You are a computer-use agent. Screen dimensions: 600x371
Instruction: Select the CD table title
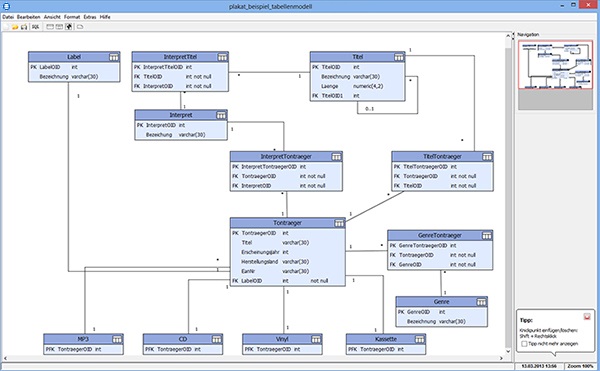click(183, 339)
